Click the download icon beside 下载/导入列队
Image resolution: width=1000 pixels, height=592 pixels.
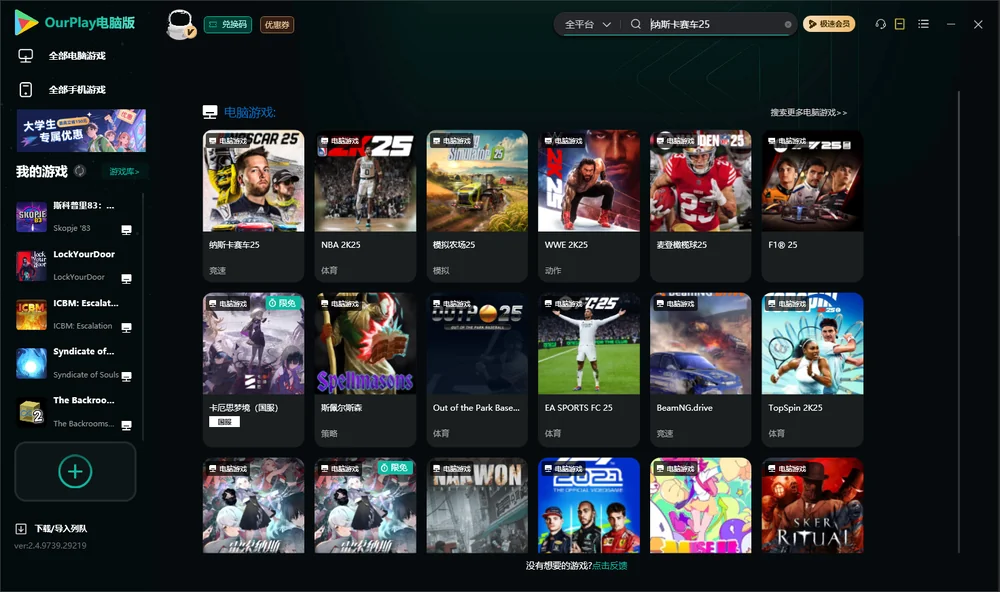point(21,529)
